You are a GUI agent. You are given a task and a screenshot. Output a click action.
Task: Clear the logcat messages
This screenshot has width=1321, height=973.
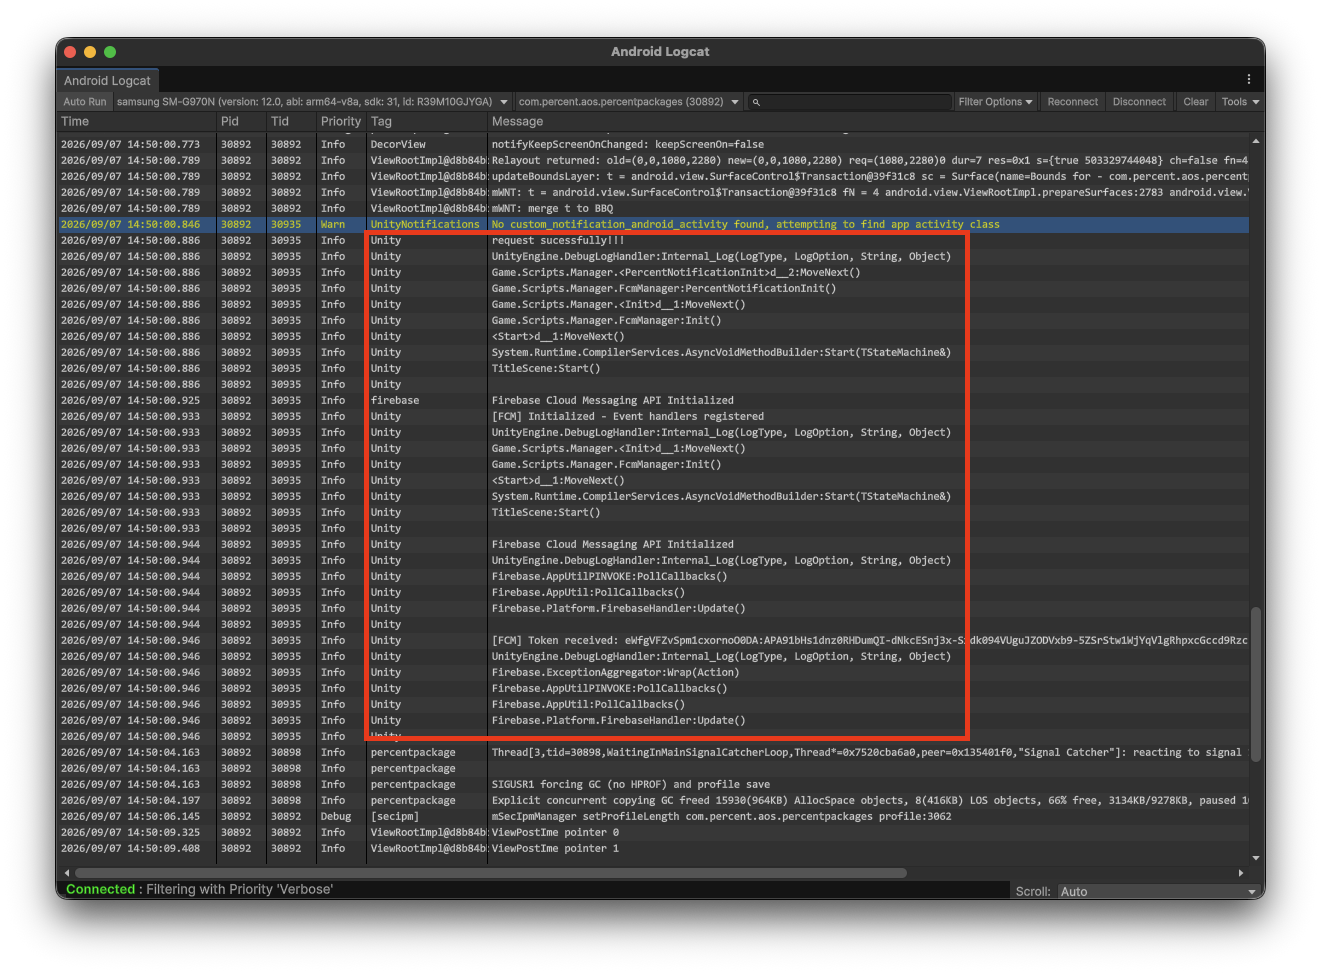(1196, 102)
